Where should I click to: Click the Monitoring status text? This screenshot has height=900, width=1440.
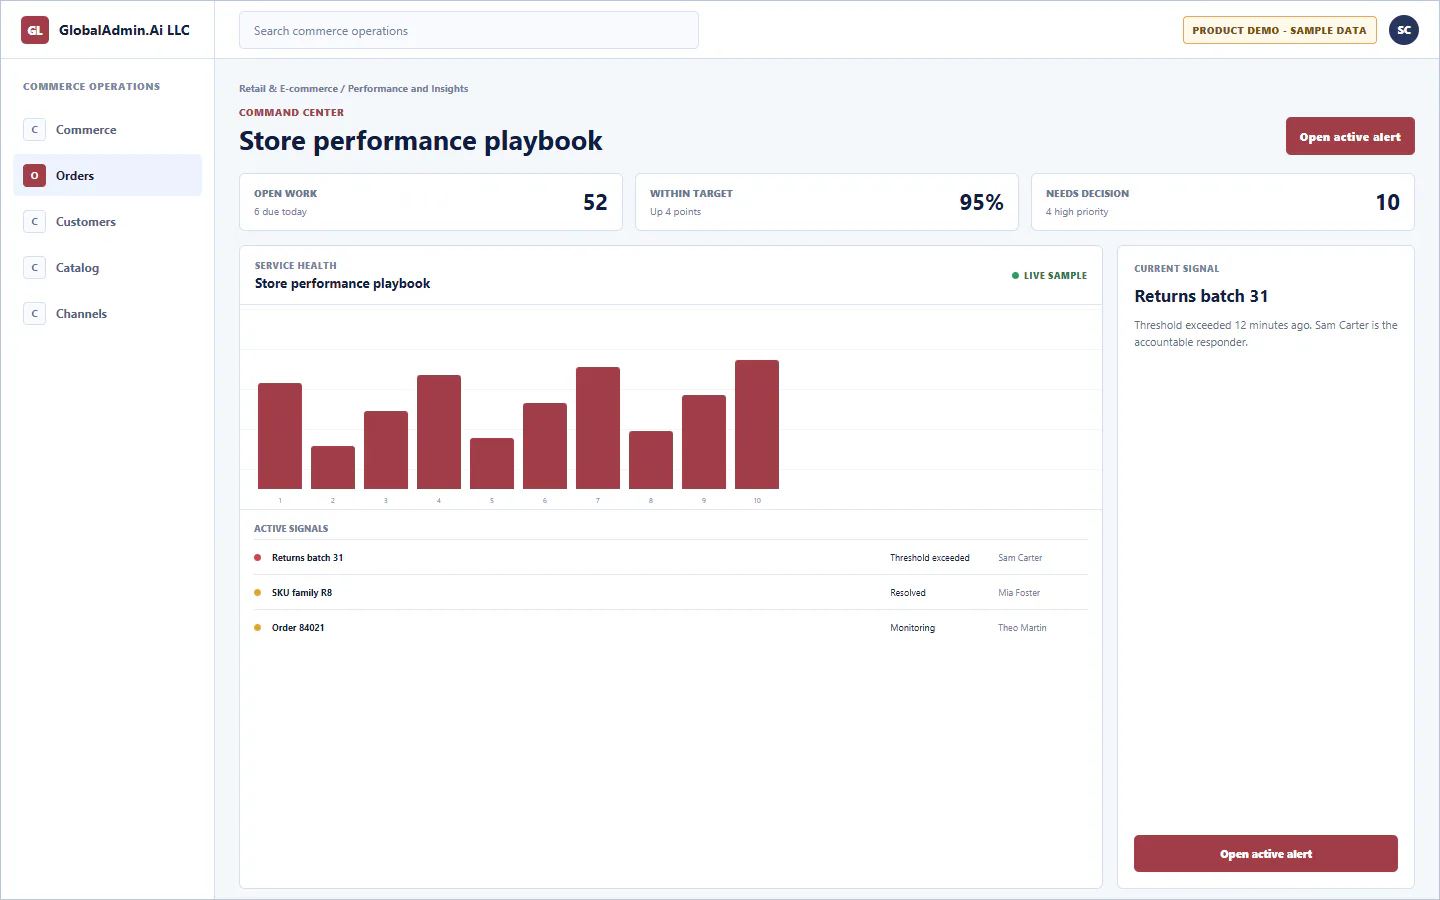[913, 628]
